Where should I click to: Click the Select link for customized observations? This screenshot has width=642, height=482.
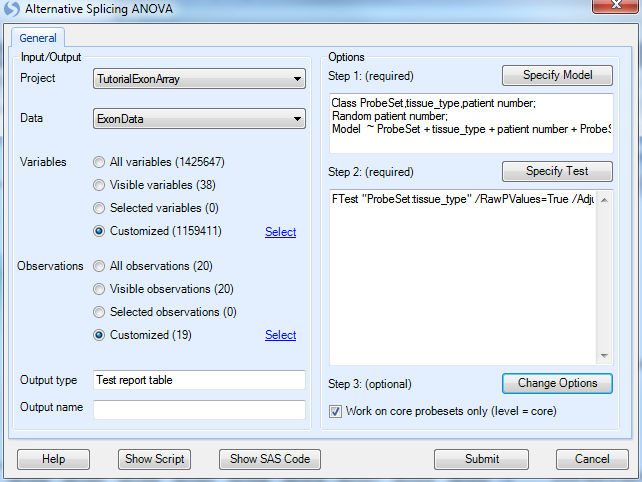click(280, 335)
